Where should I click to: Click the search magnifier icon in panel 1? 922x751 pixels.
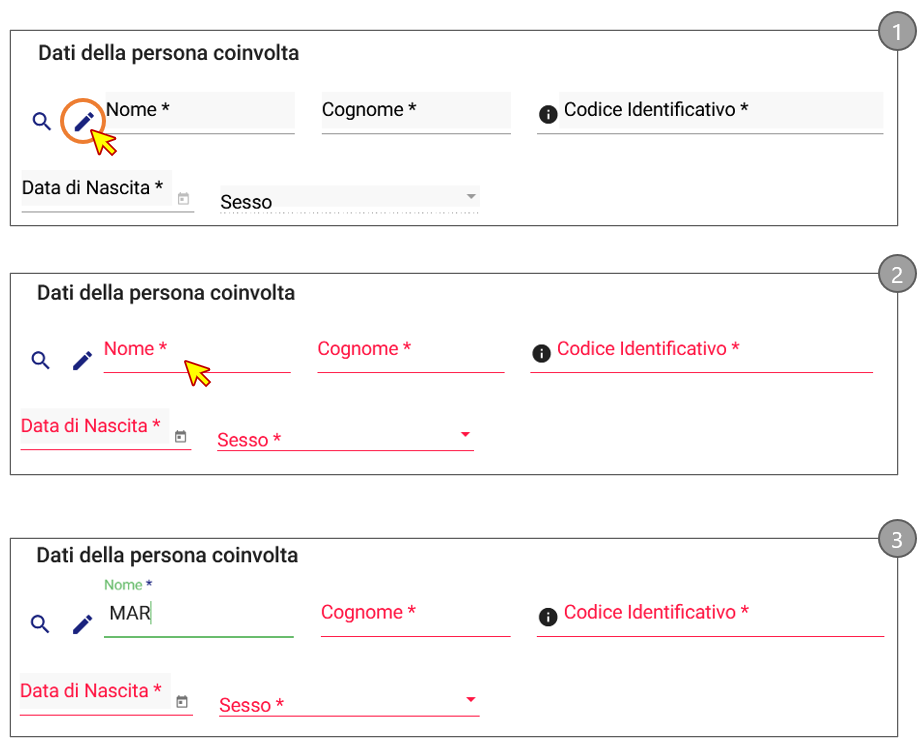click(x=41, y=121)
